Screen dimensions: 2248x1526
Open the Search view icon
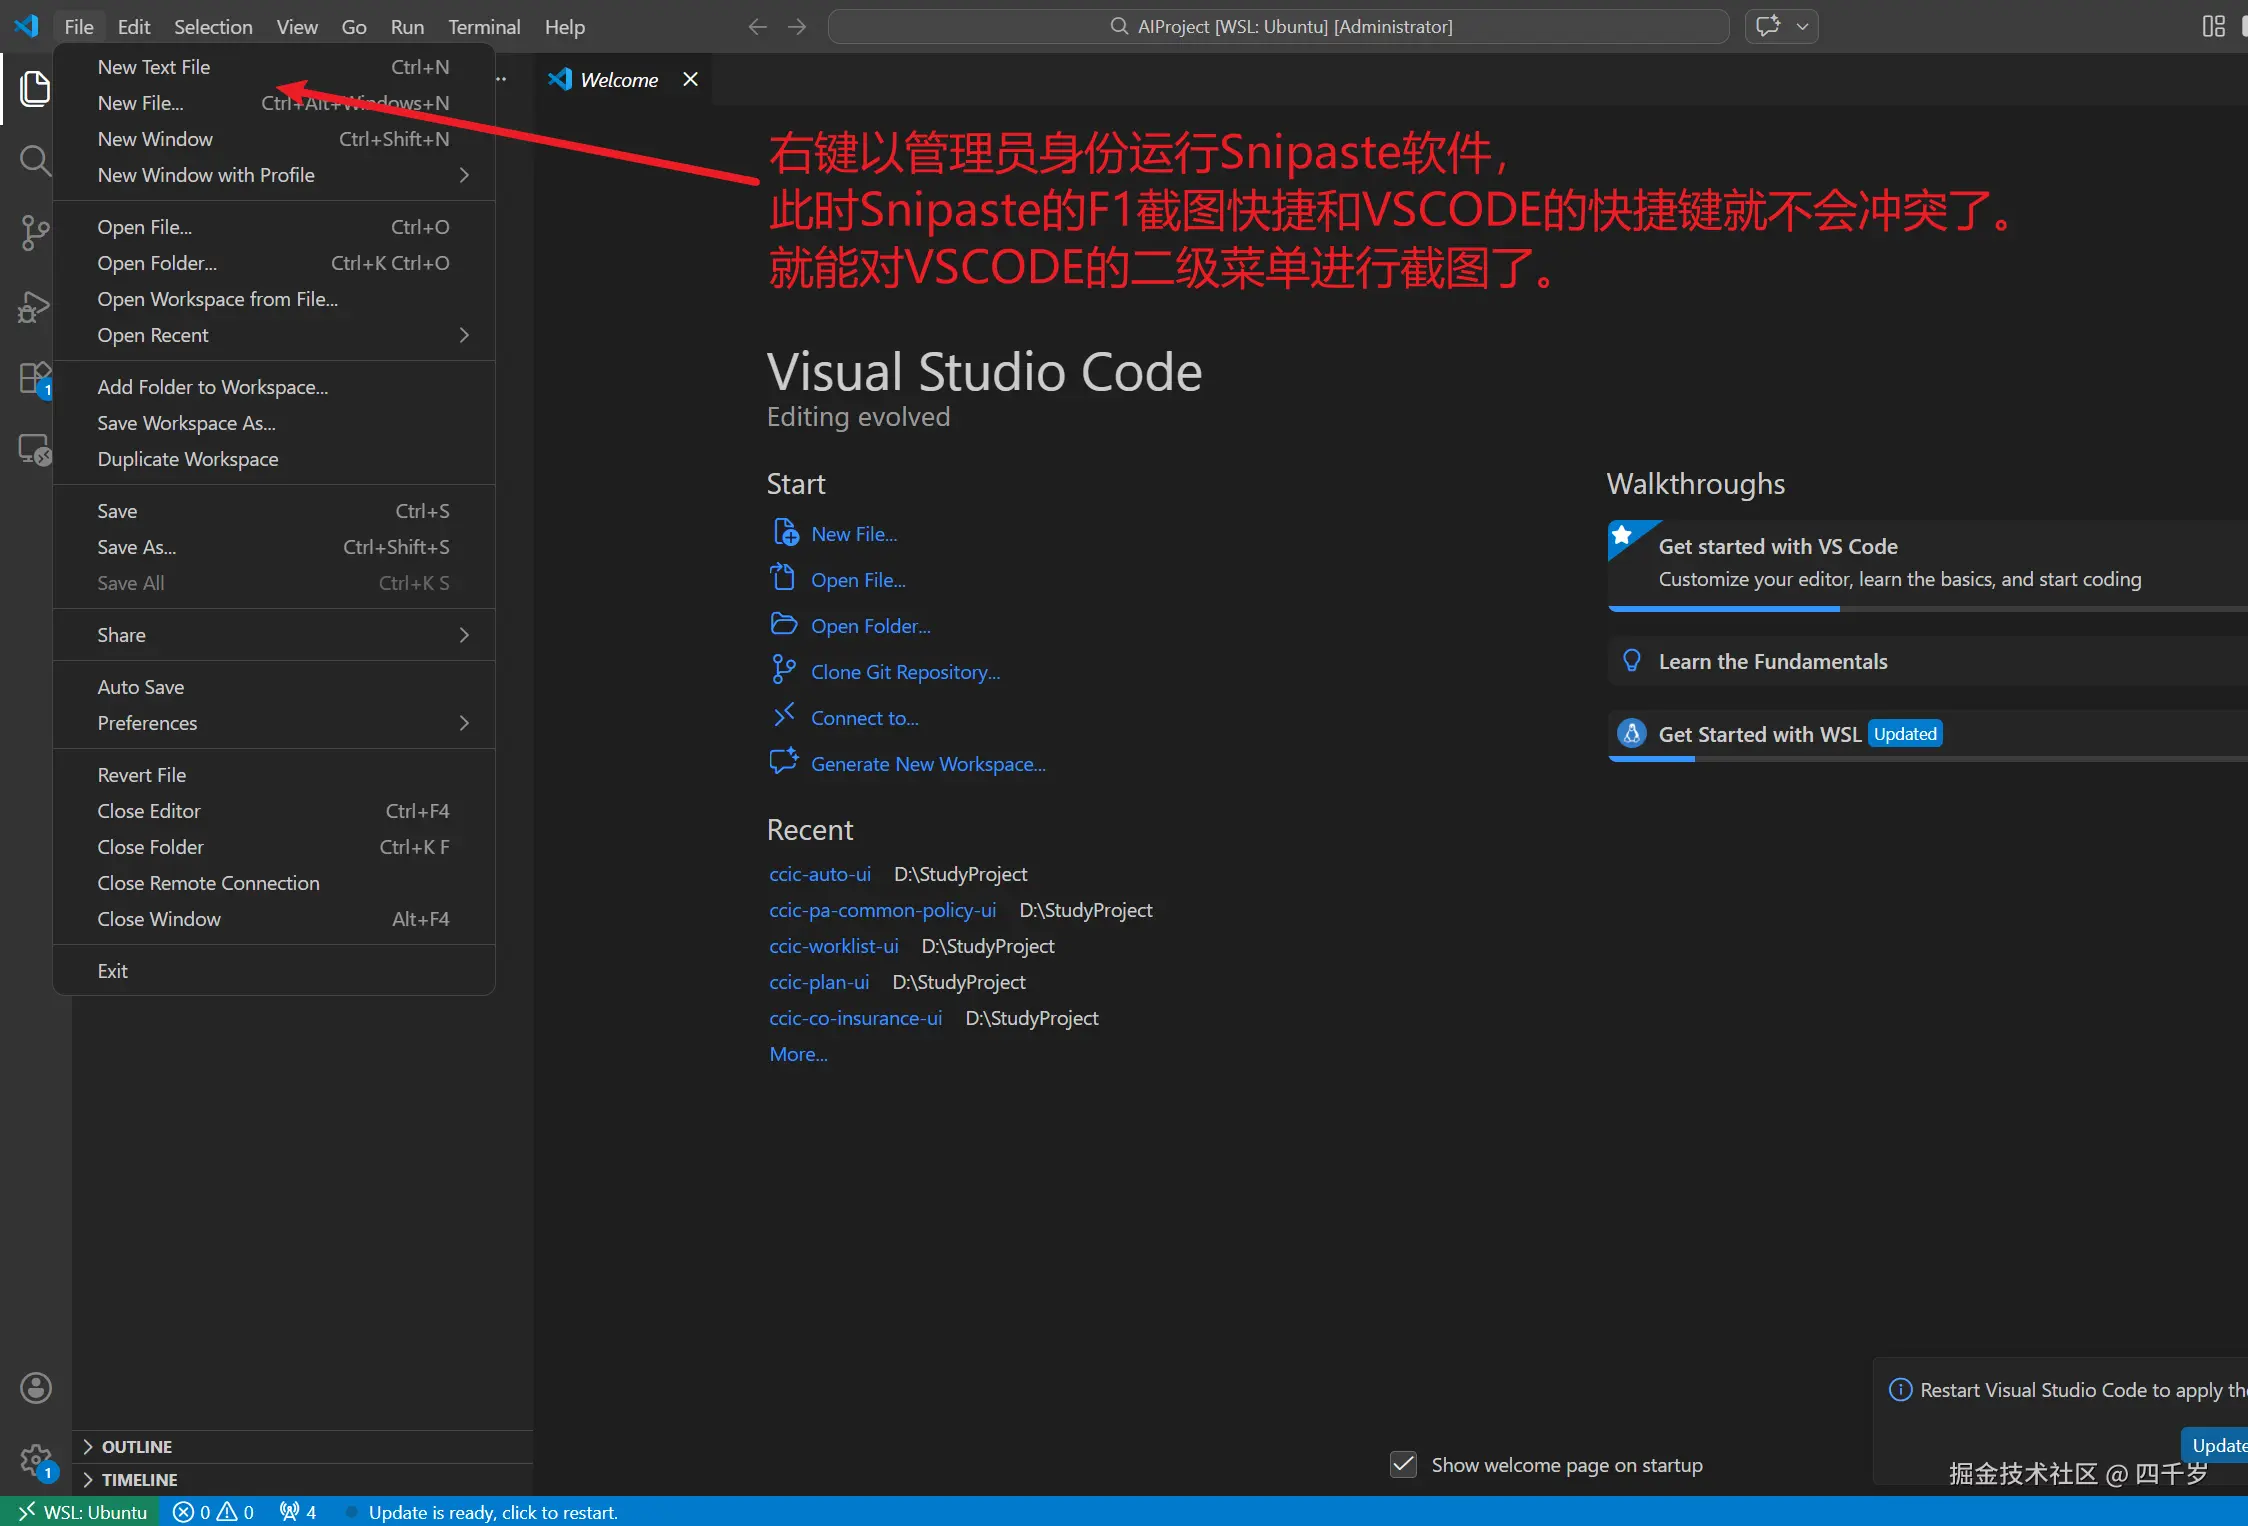(35, 160)
